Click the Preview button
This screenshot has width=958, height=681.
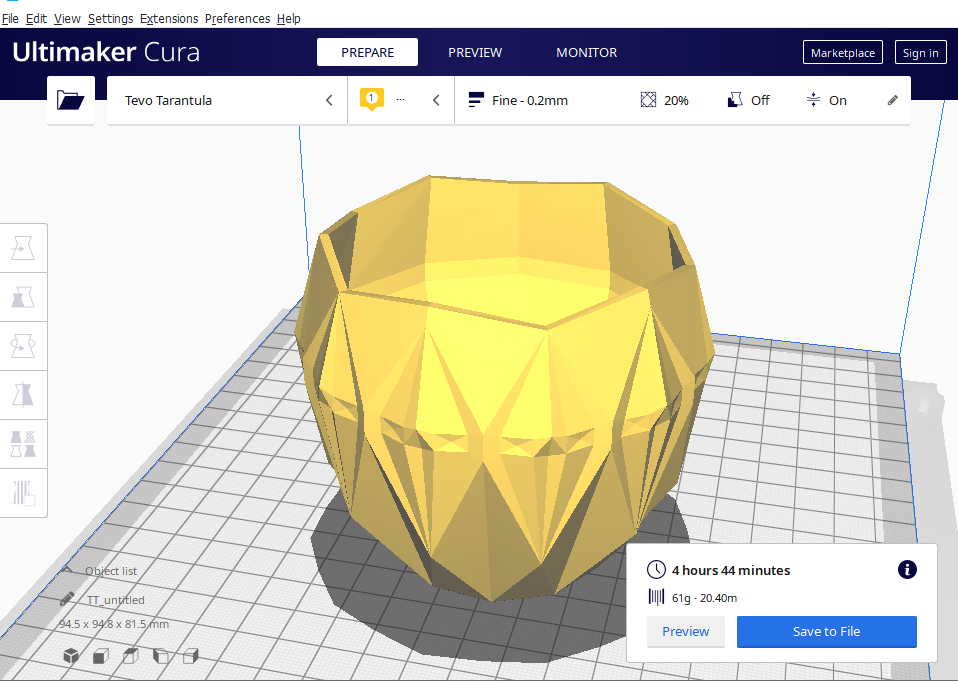pos(686,632)
